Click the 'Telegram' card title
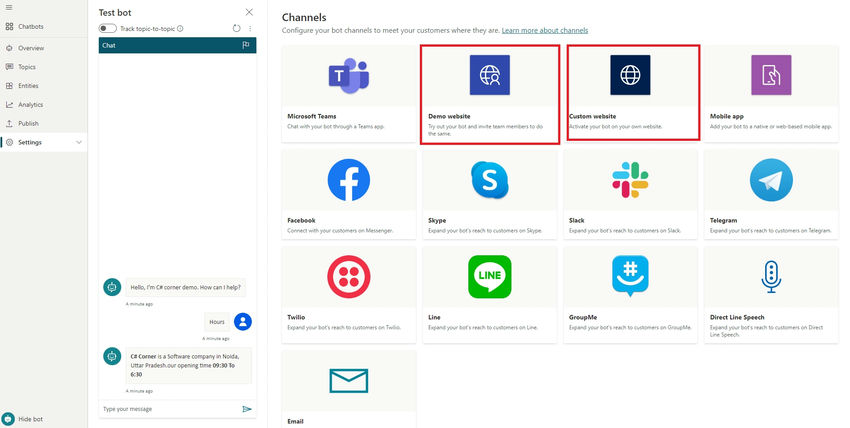The image size is (850, 428). coord(724,221)
